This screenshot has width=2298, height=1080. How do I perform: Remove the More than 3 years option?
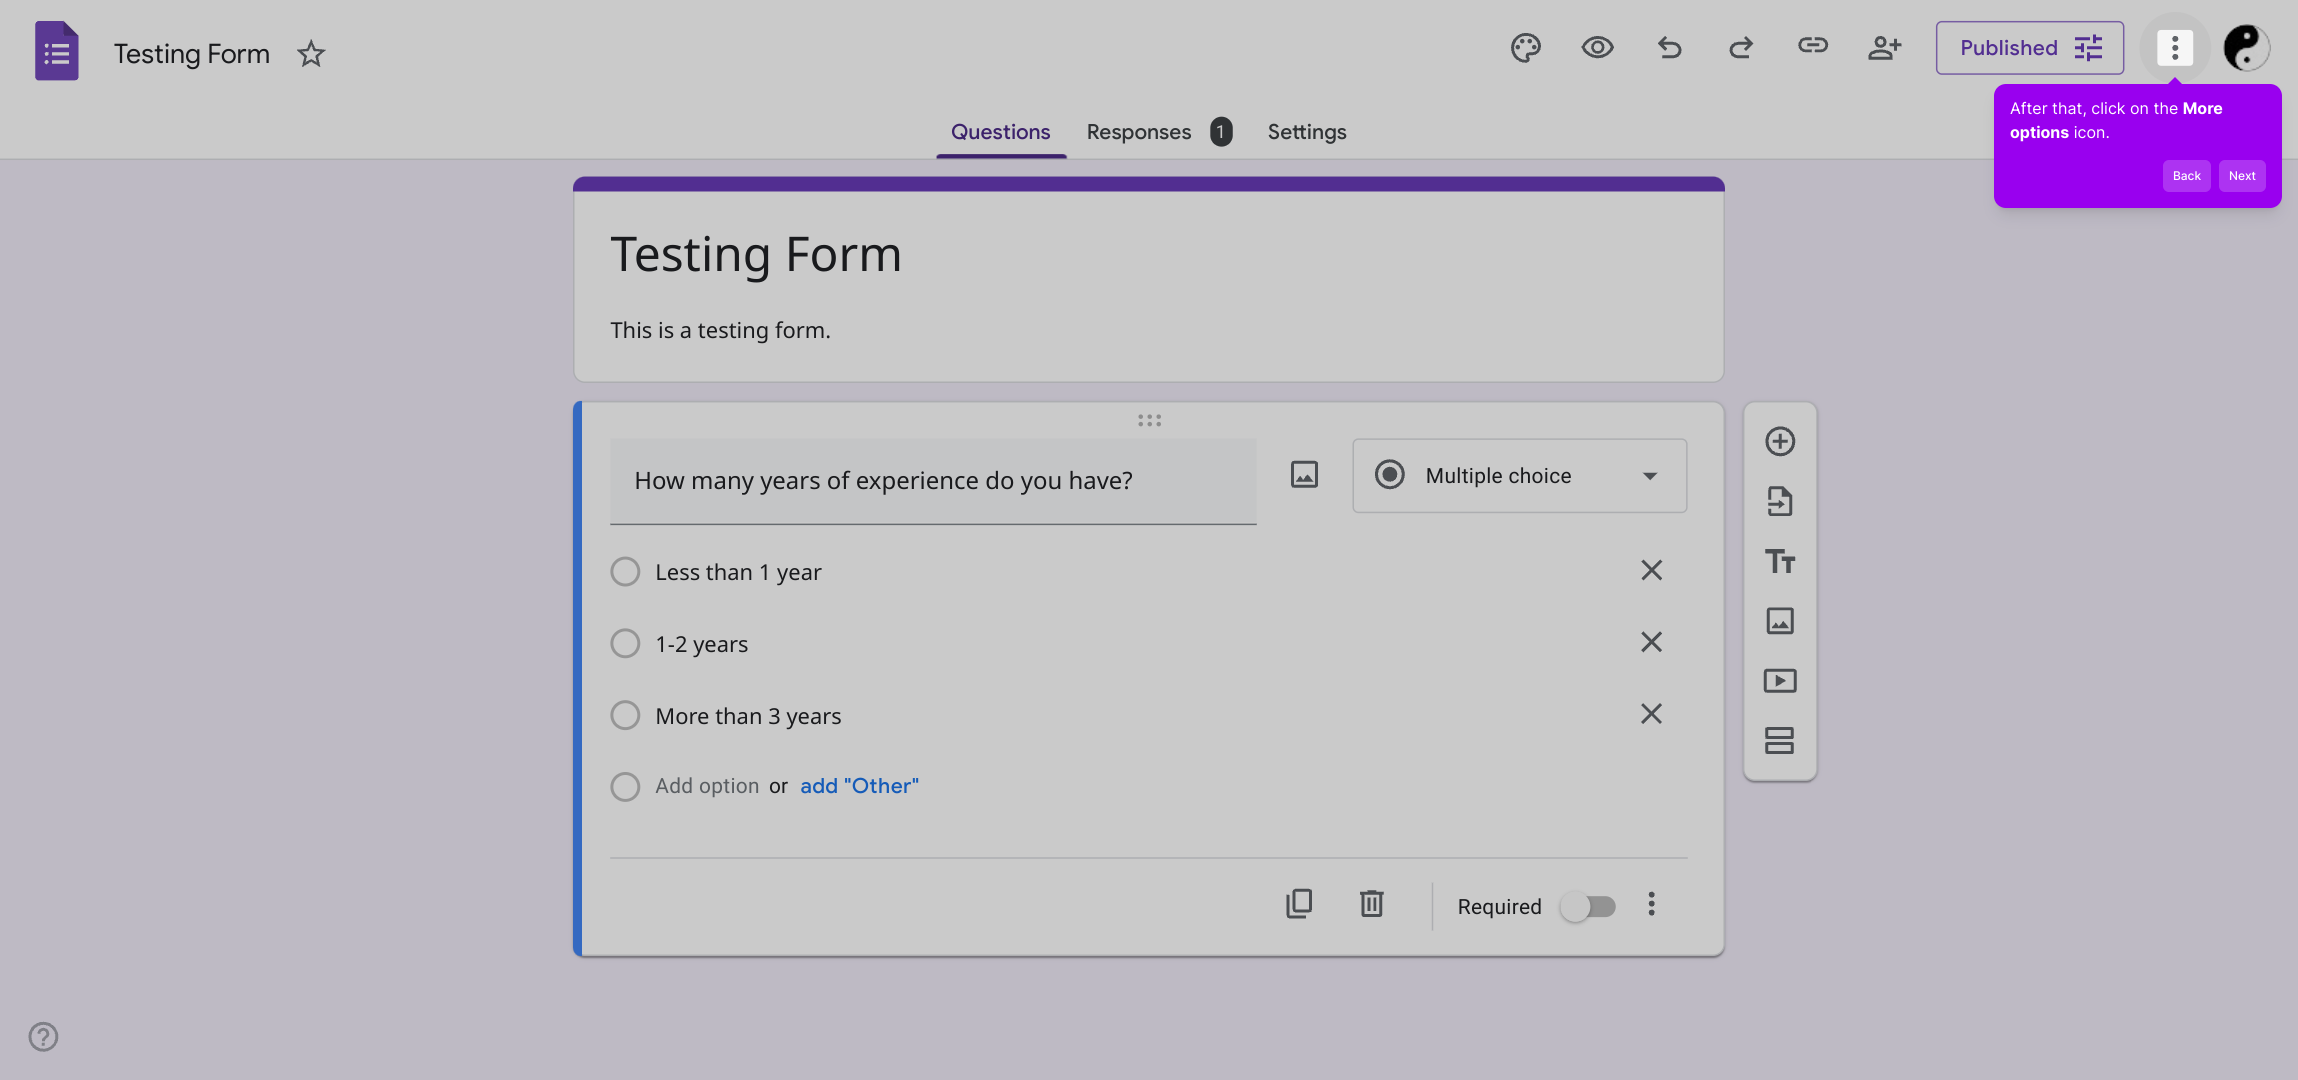pyautogui.click(x=1651, y=714)
